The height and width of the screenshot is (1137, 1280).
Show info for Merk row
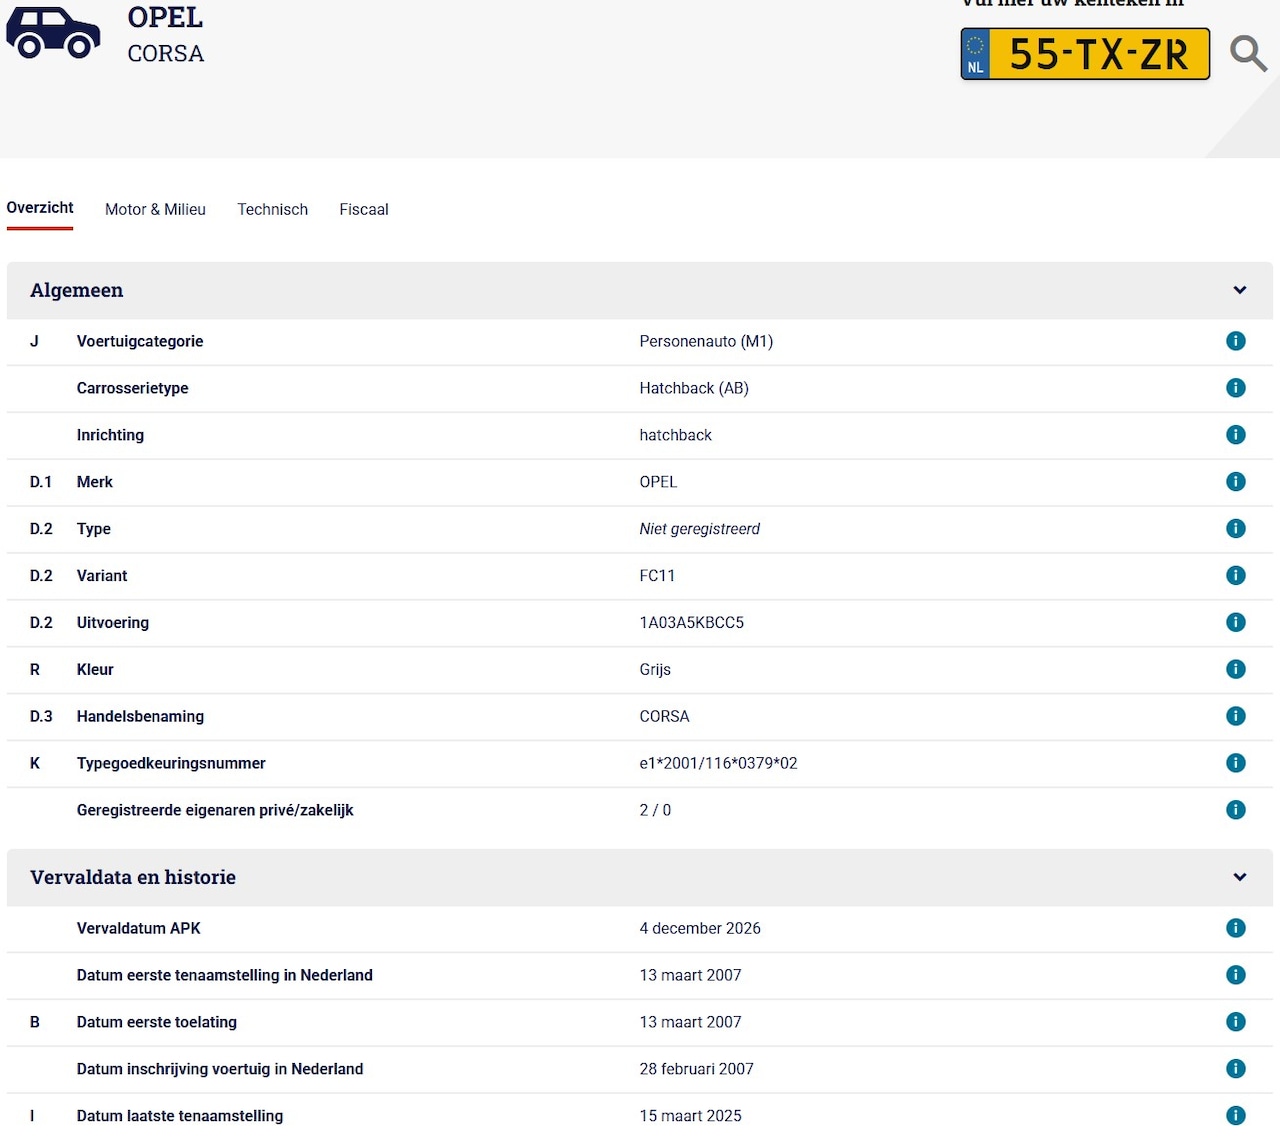click(1236, 482)
